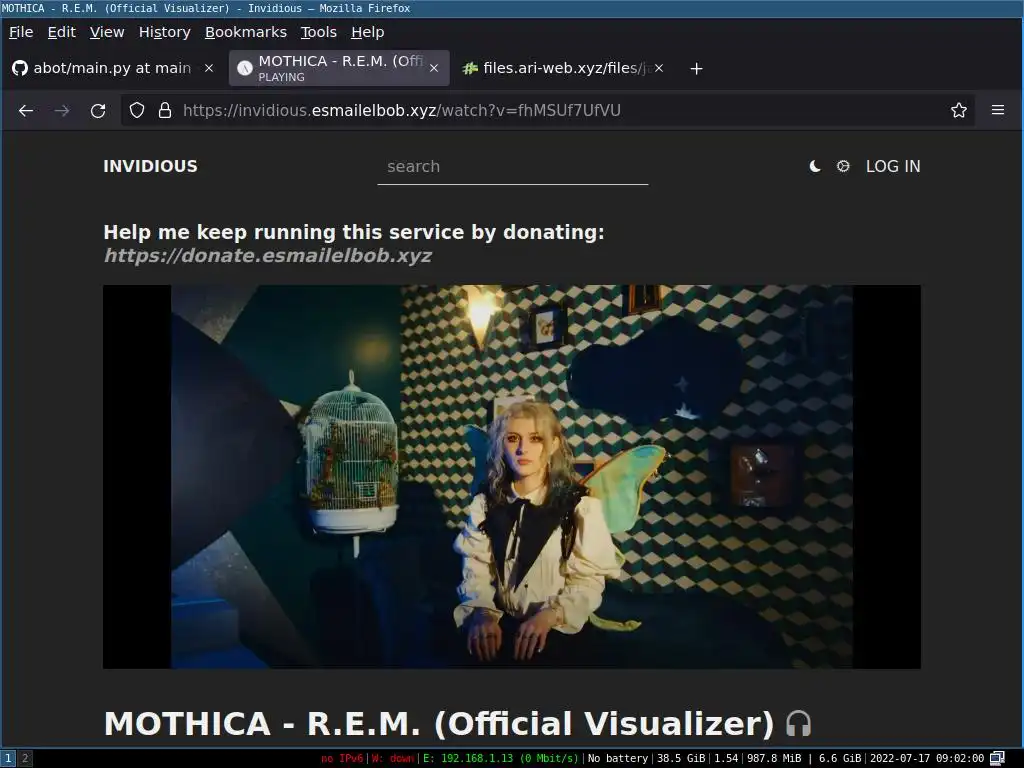Open the Bookmarks menu
The height and width of the screenshot is (768, 1024).
(246, 32)
